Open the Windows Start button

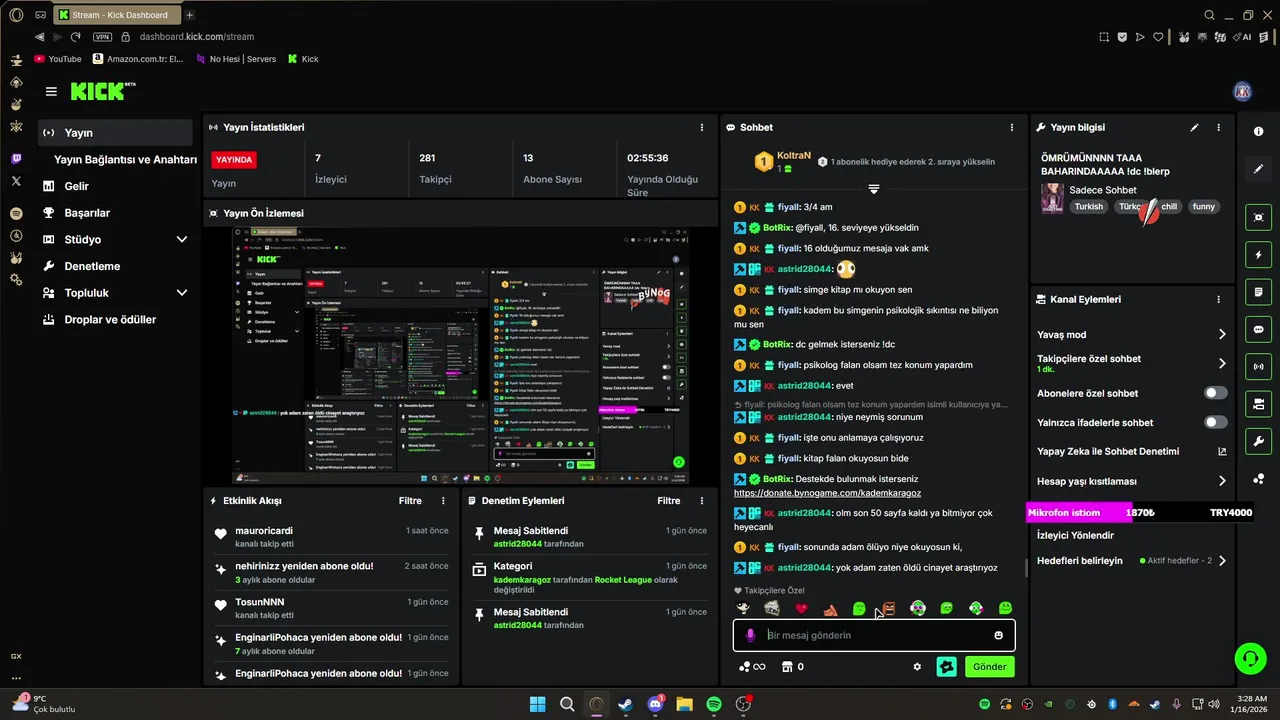(538, 704)
